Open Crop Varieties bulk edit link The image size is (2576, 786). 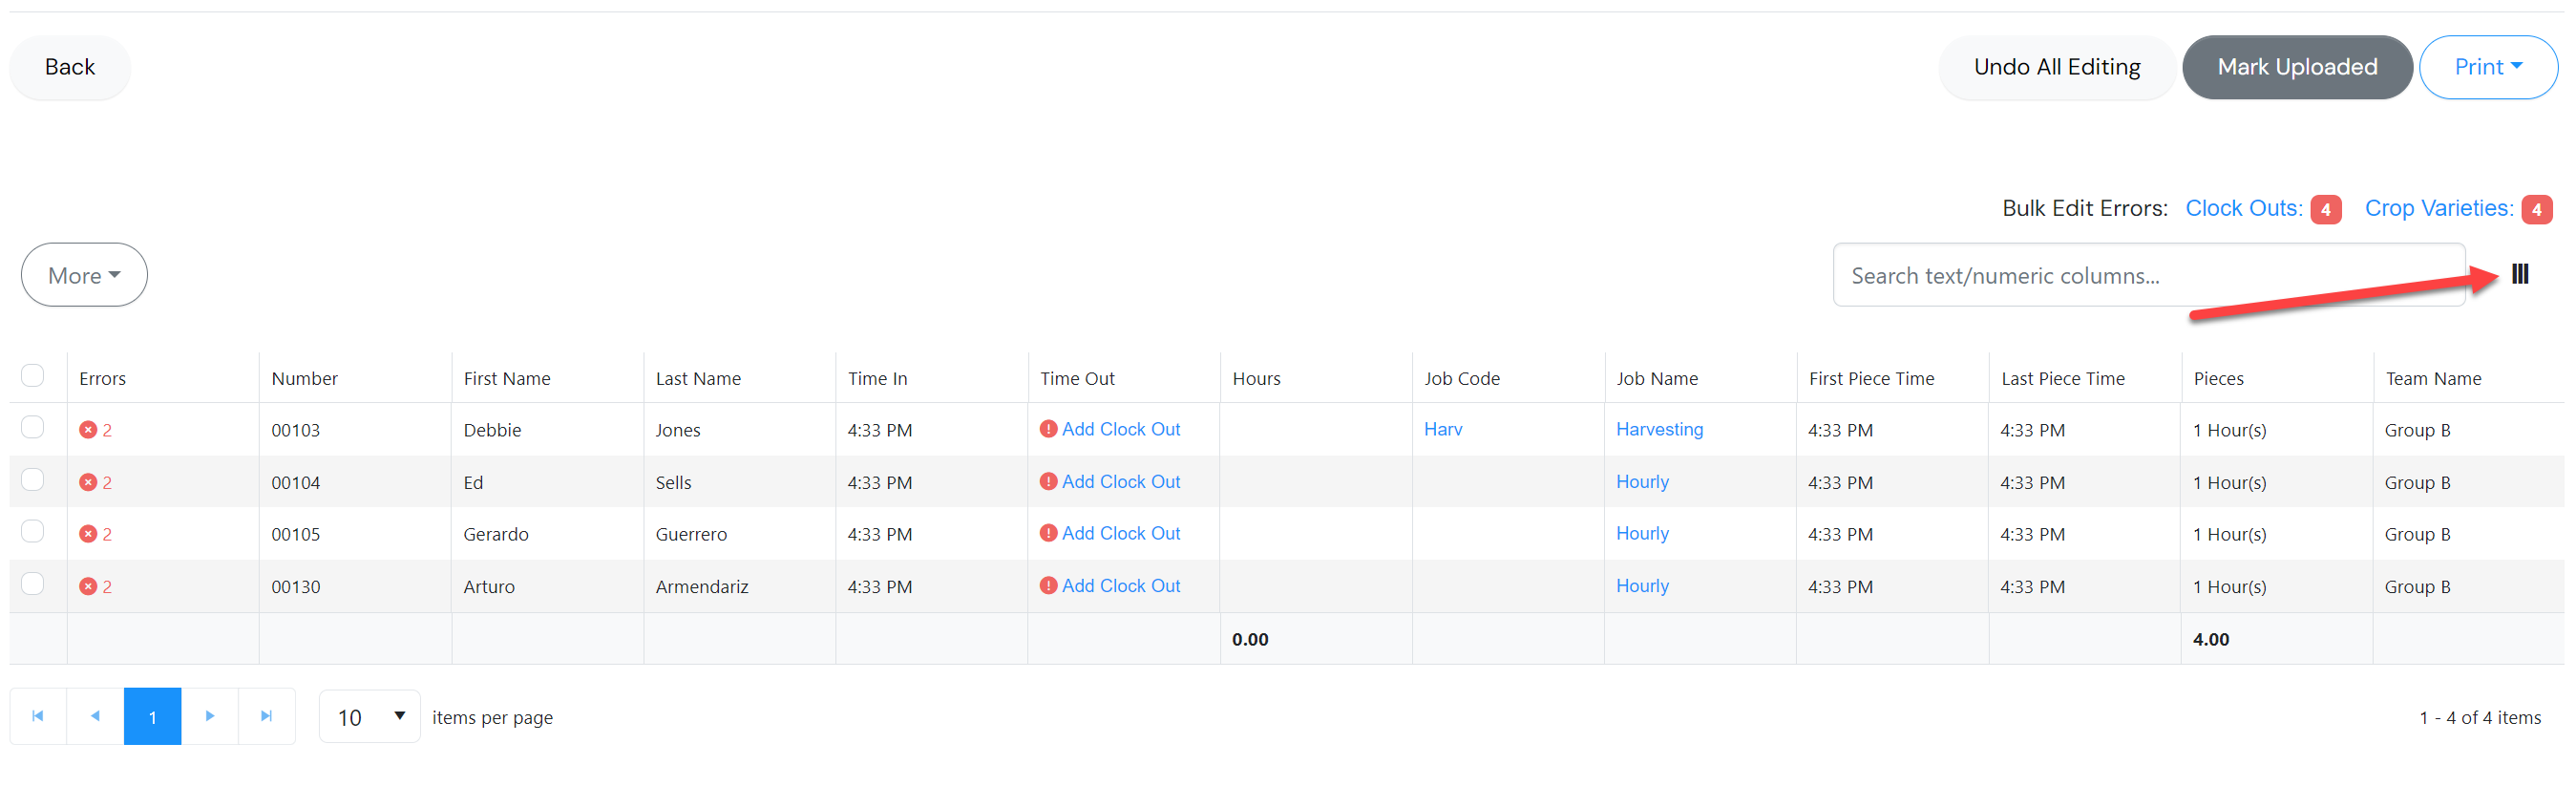click(x=2438, y=208)
